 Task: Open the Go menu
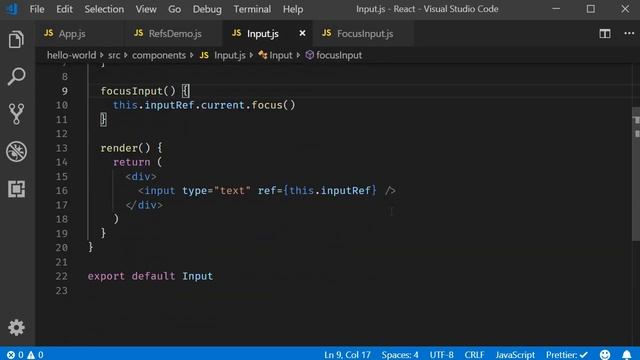coord(174,9)
